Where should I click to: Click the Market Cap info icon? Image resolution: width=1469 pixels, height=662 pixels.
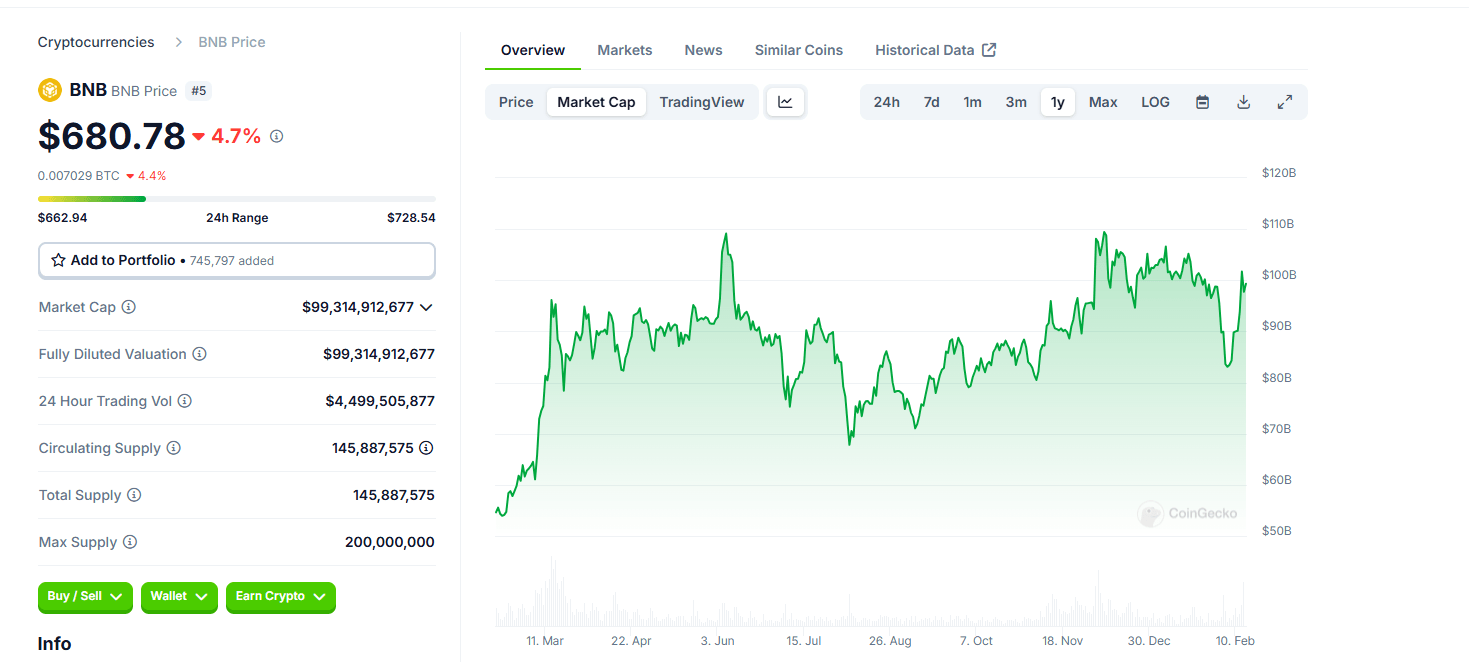pos(129,307)
